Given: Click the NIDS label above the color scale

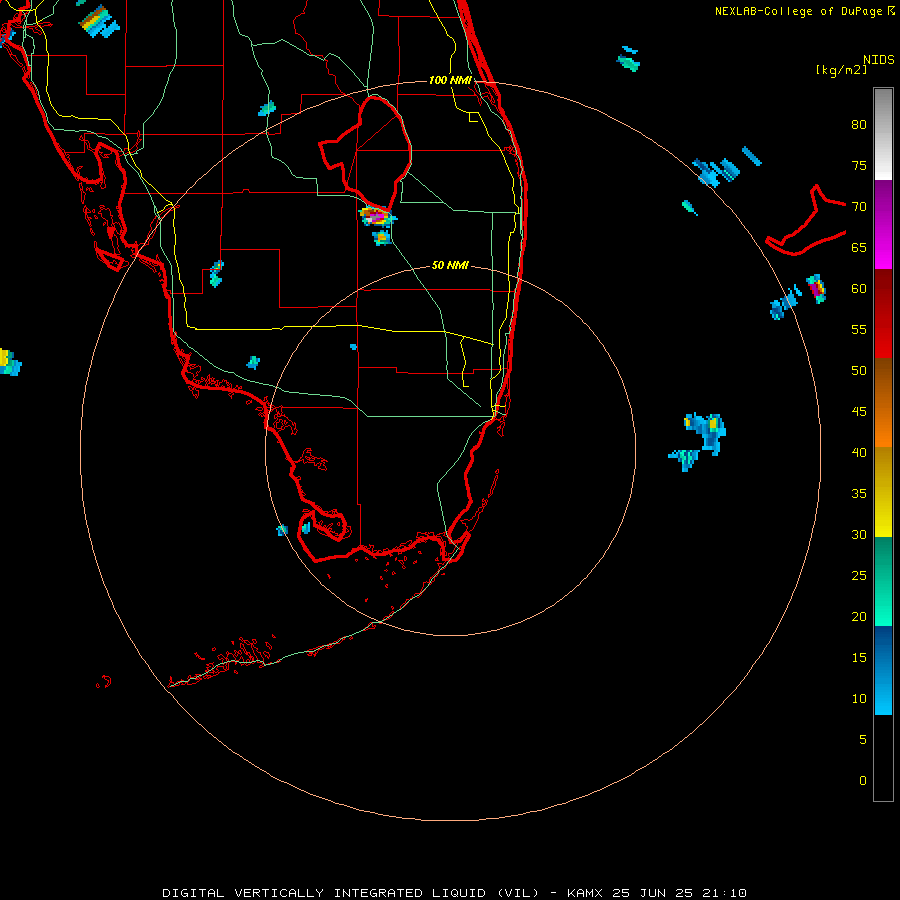Looking at the screenshot, I should pos(878,60).
